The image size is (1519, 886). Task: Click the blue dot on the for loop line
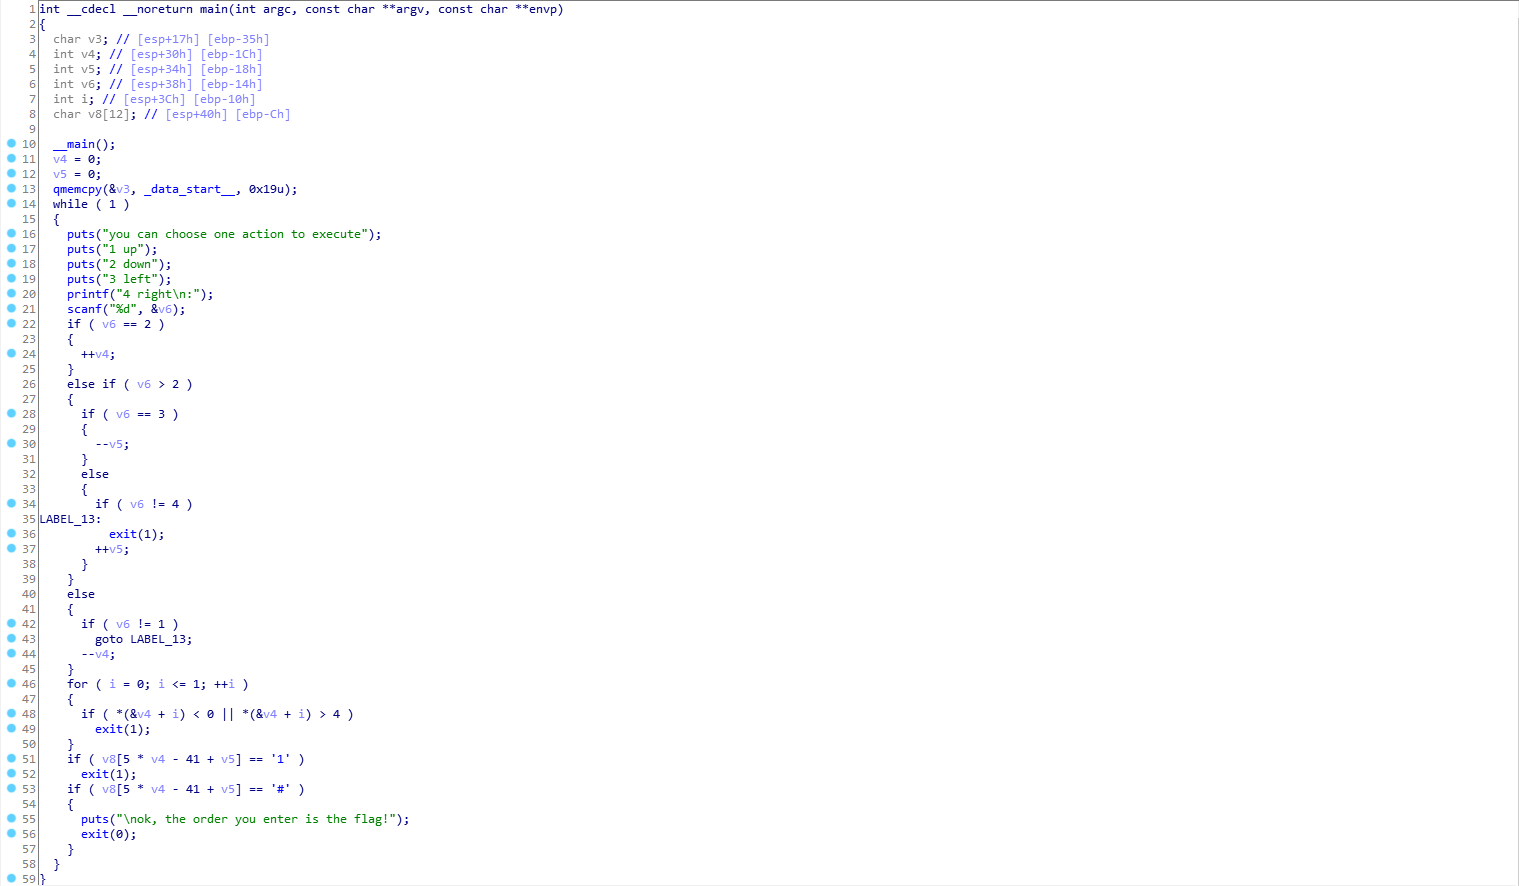(x=11, y=683)
